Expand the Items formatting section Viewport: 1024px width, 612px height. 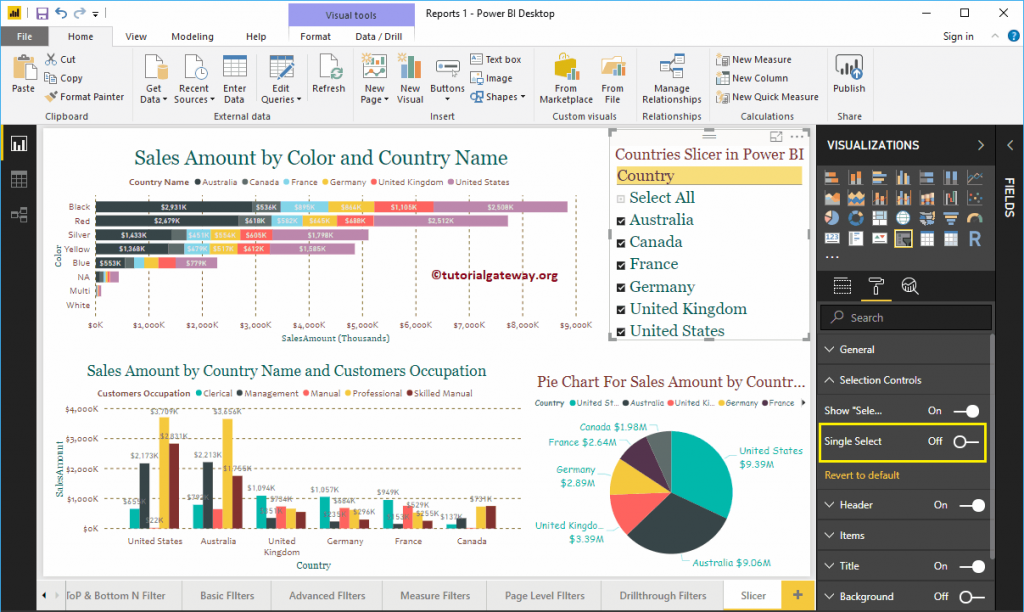click(853, 535)
